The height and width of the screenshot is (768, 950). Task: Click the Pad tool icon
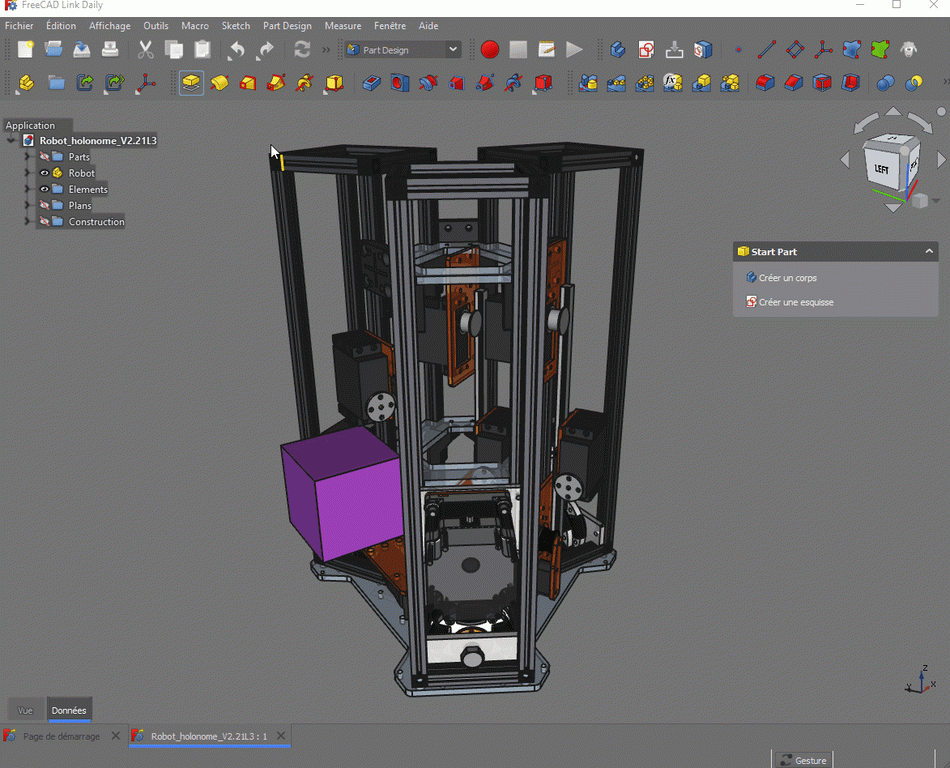coord(192,83)
